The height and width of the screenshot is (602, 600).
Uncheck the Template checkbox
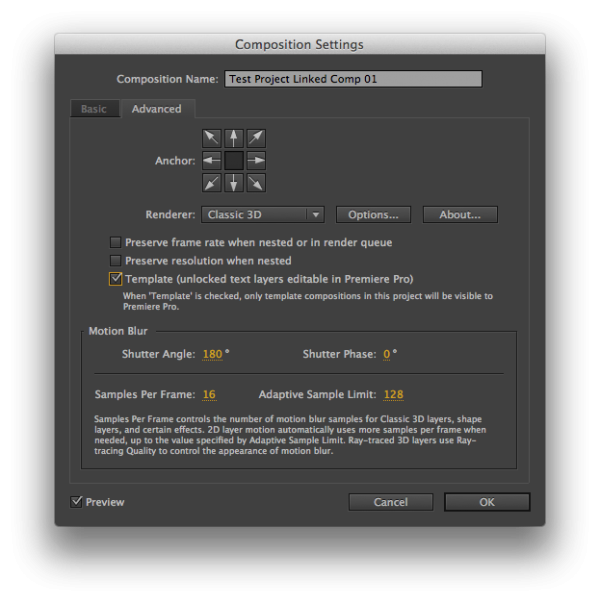116,279
